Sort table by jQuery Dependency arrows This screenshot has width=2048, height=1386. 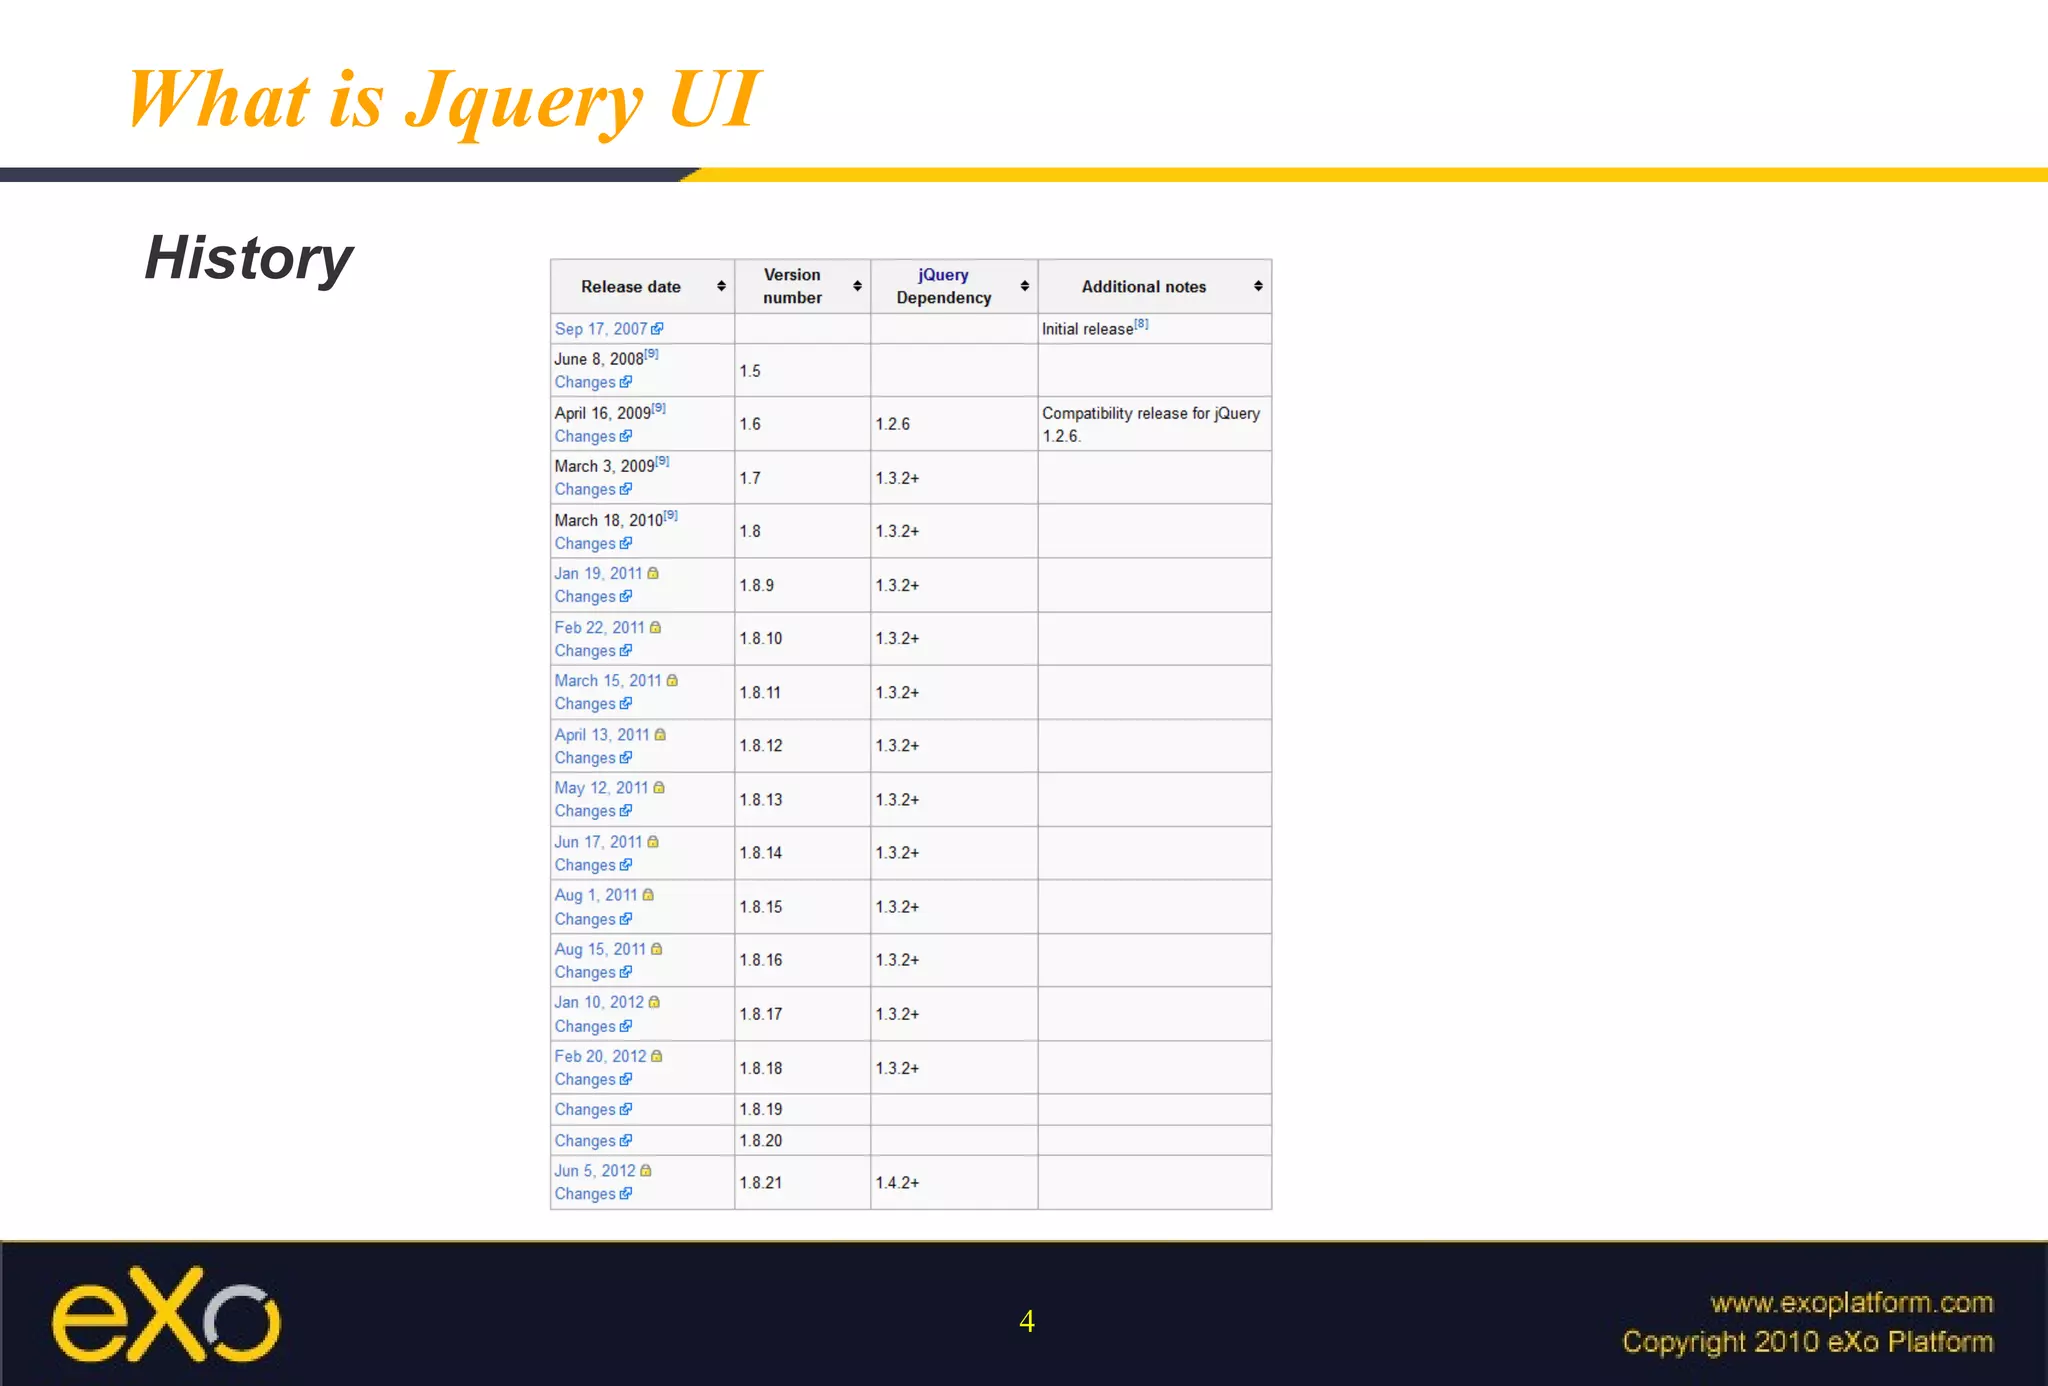1024,286
